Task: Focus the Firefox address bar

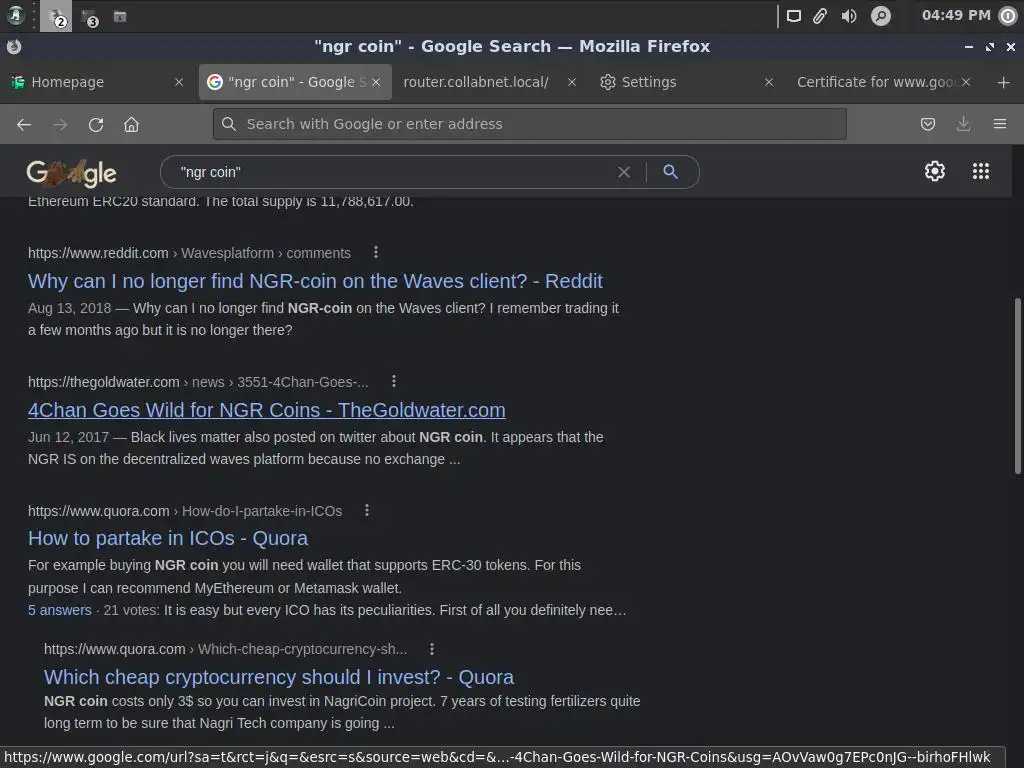Action: (x=530, y=124)
